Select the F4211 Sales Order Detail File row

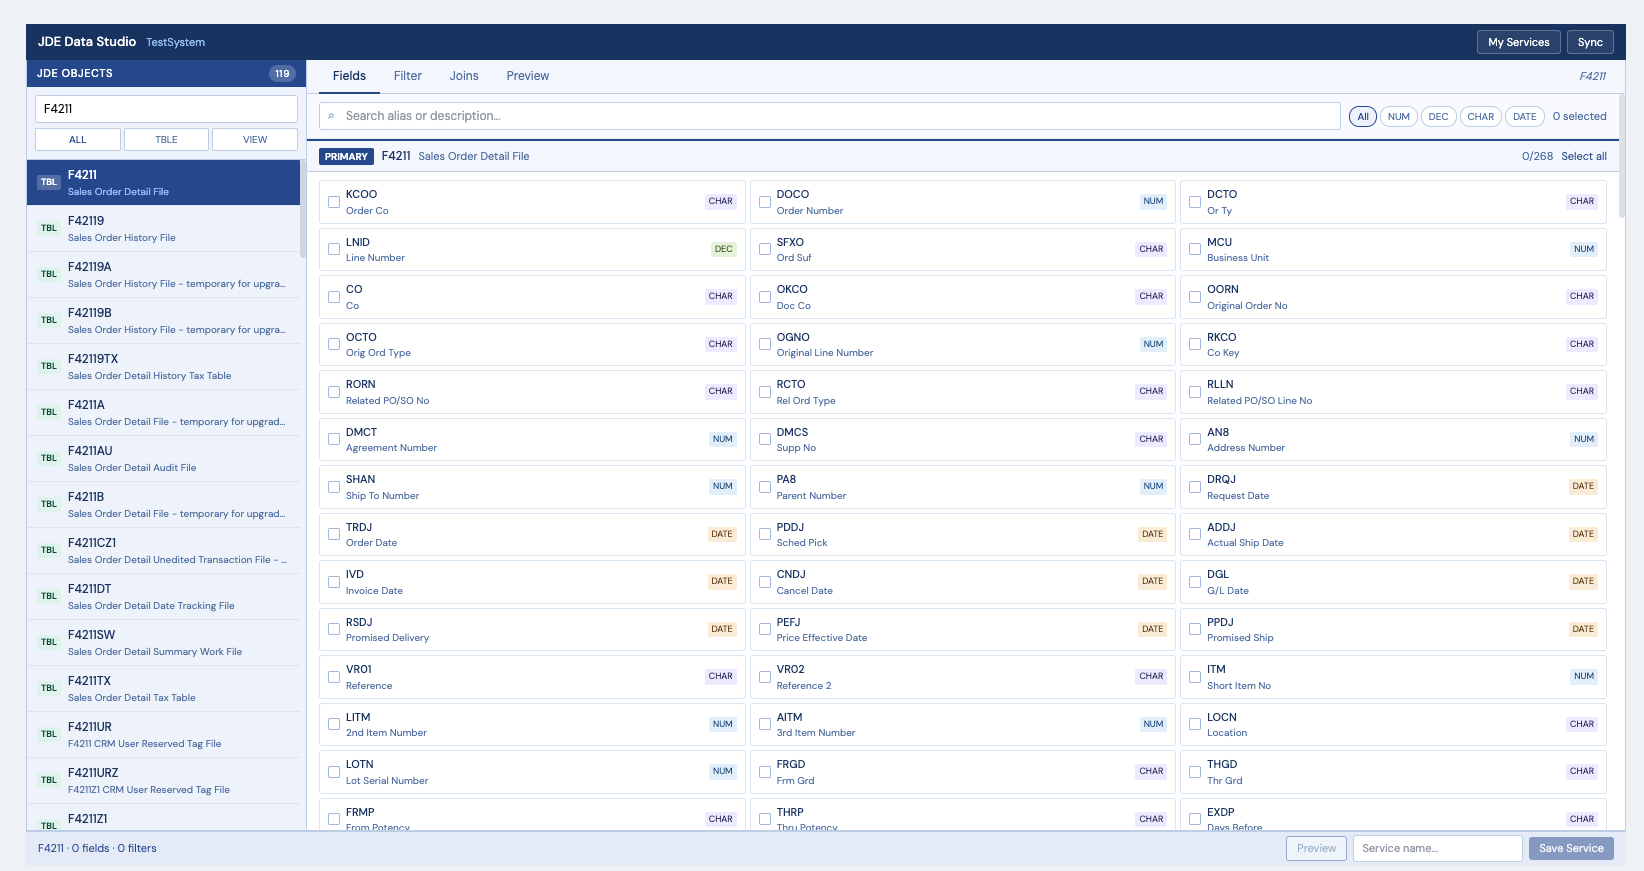[x=163, y=182]
